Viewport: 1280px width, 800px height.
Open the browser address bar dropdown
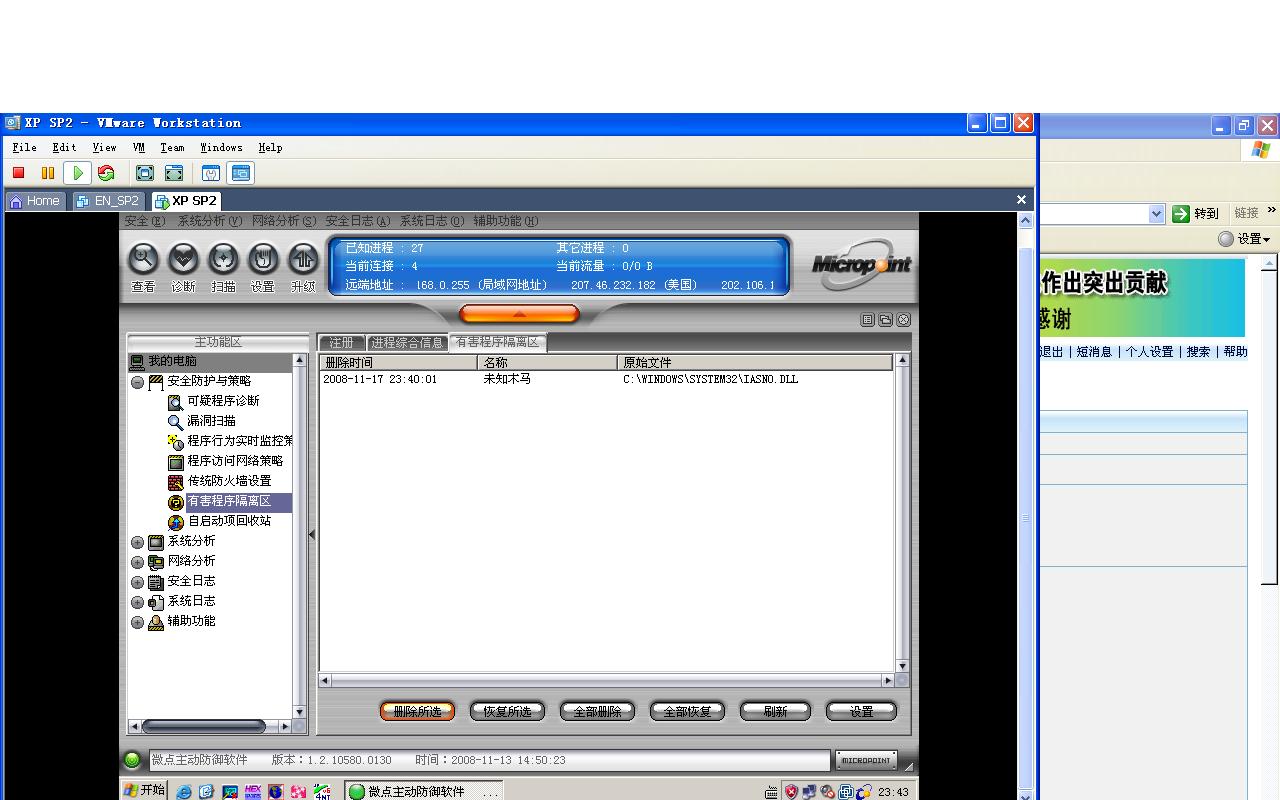(x=1156, y=213)
